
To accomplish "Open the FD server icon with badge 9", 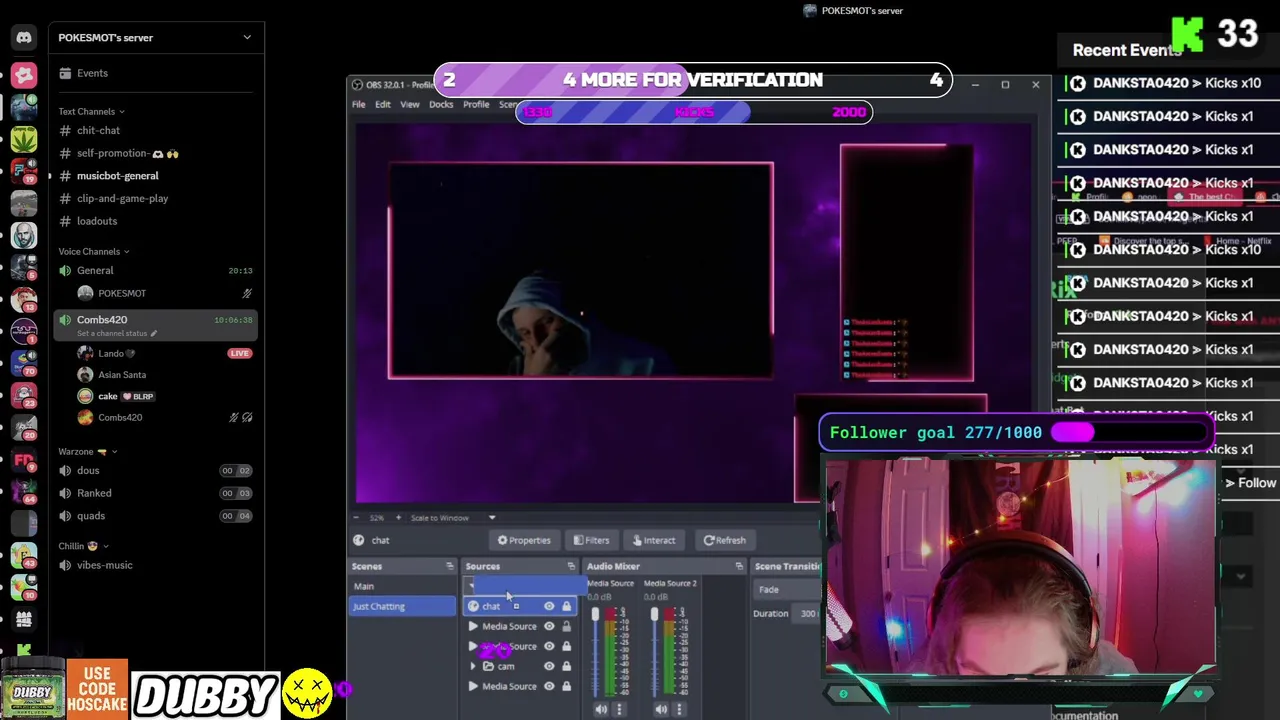I will pos(24,459).
